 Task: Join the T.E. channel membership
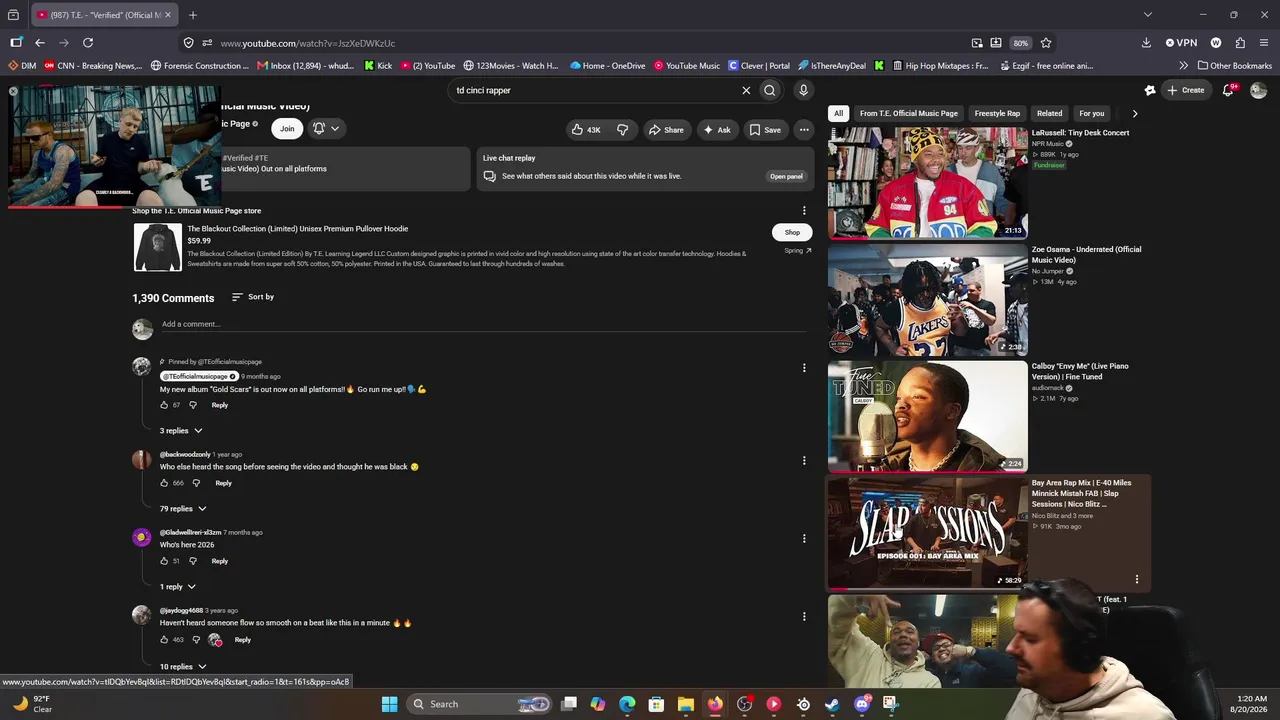tap(287, 128)
